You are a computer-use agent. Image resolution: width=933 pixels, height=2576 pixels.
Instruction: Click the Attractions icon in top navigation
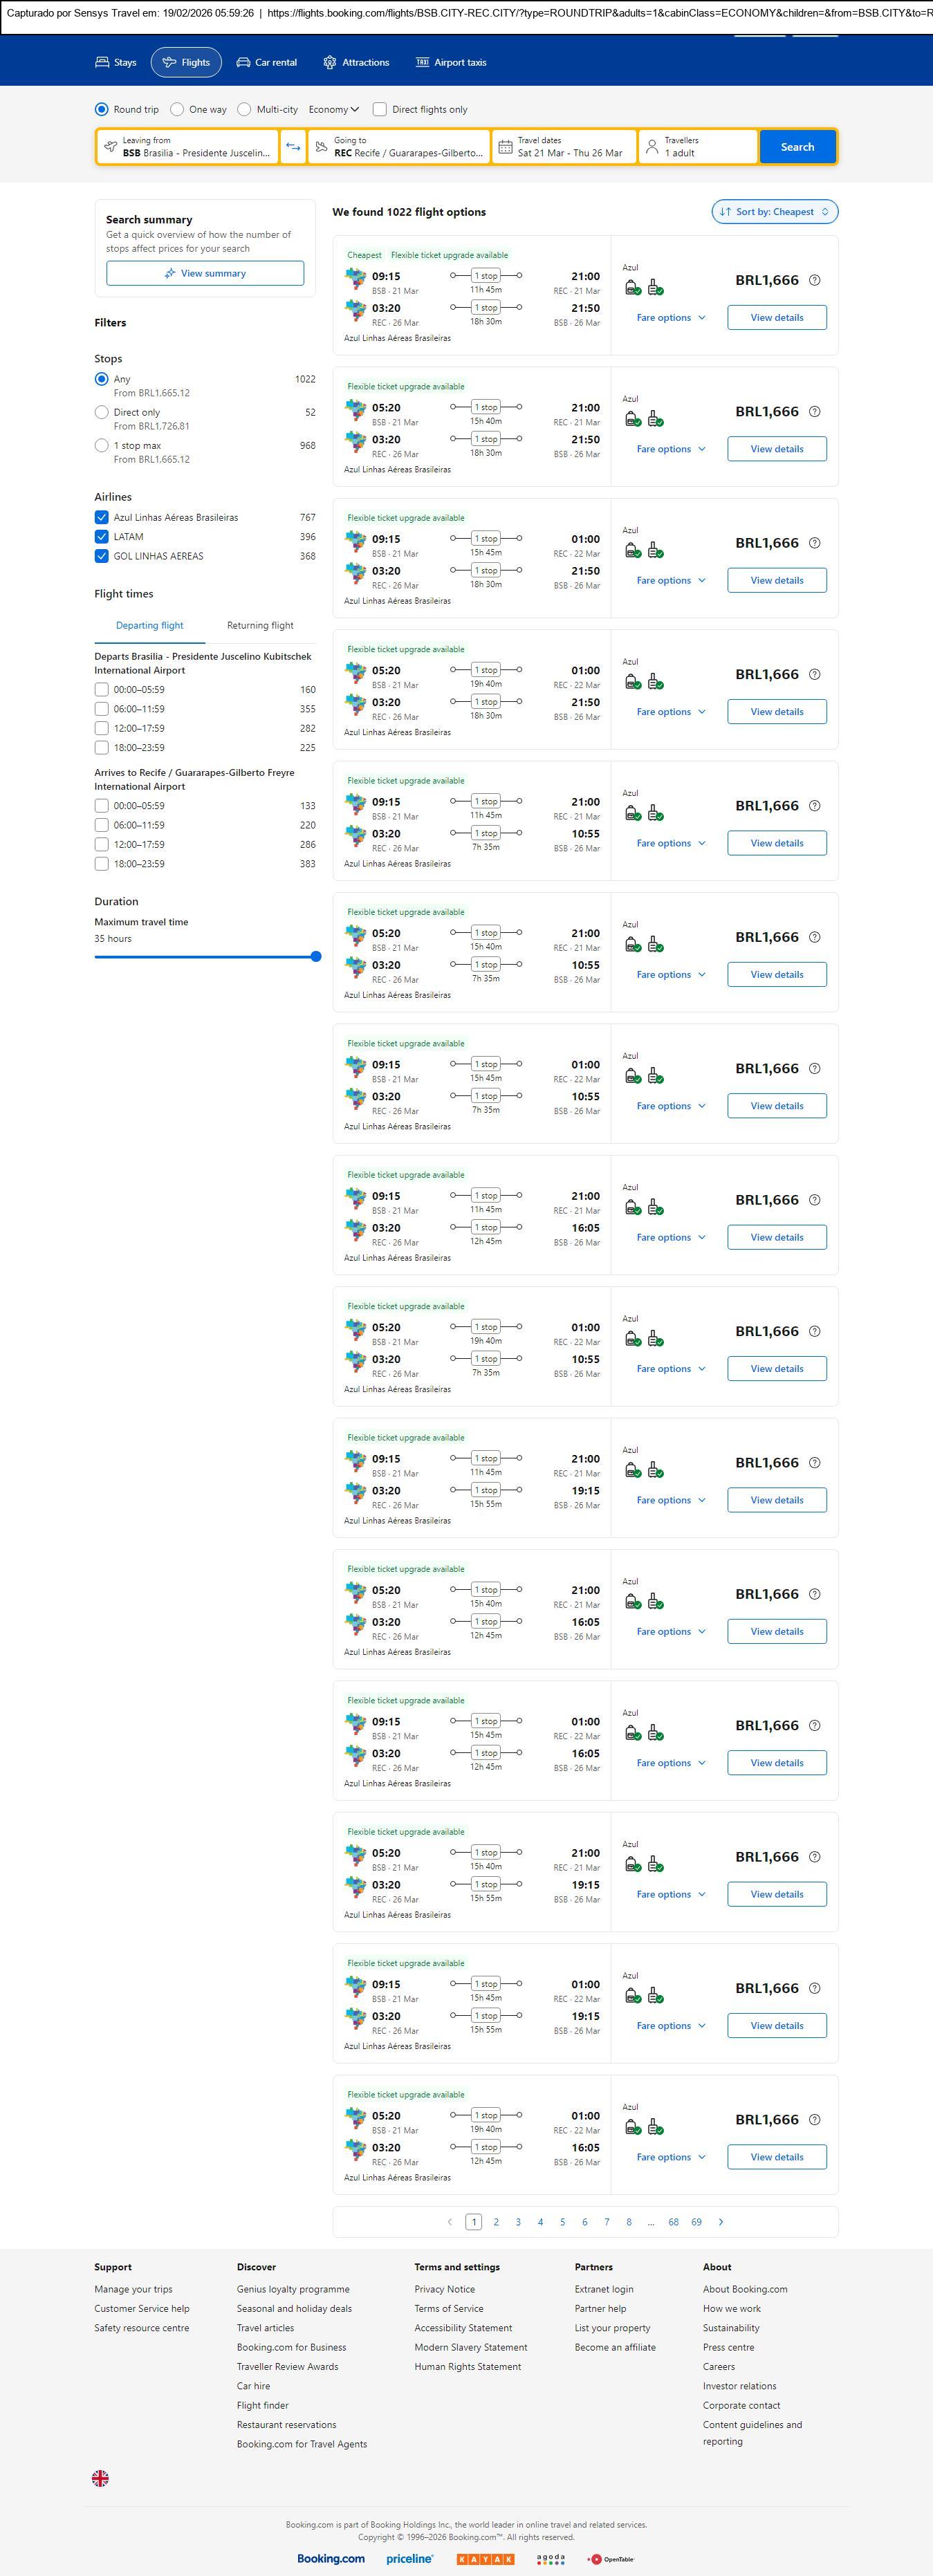(x=330, y=62)
